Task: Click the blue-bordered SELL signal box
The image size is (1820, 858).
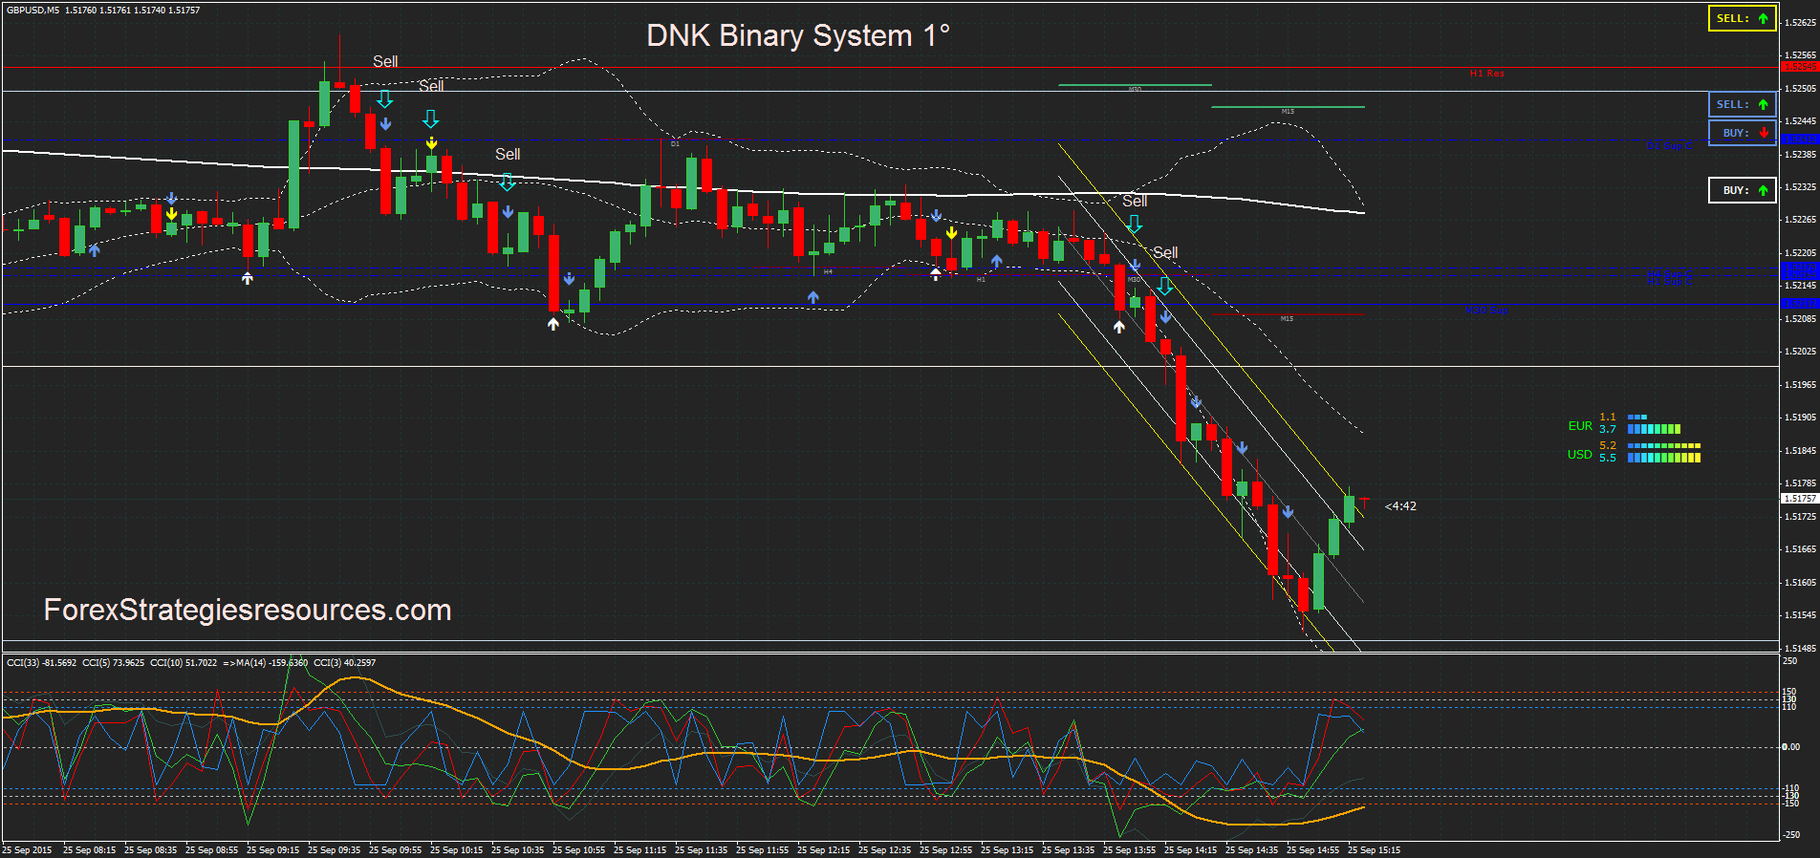Action: 1742,104
